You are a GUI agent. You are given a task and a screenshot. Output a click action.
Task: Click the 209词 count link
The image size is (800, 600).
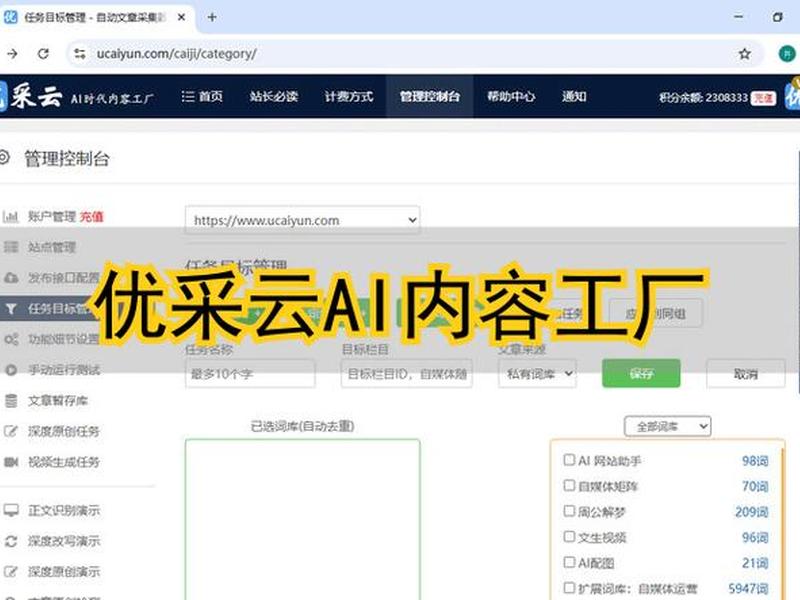point(752,512)
